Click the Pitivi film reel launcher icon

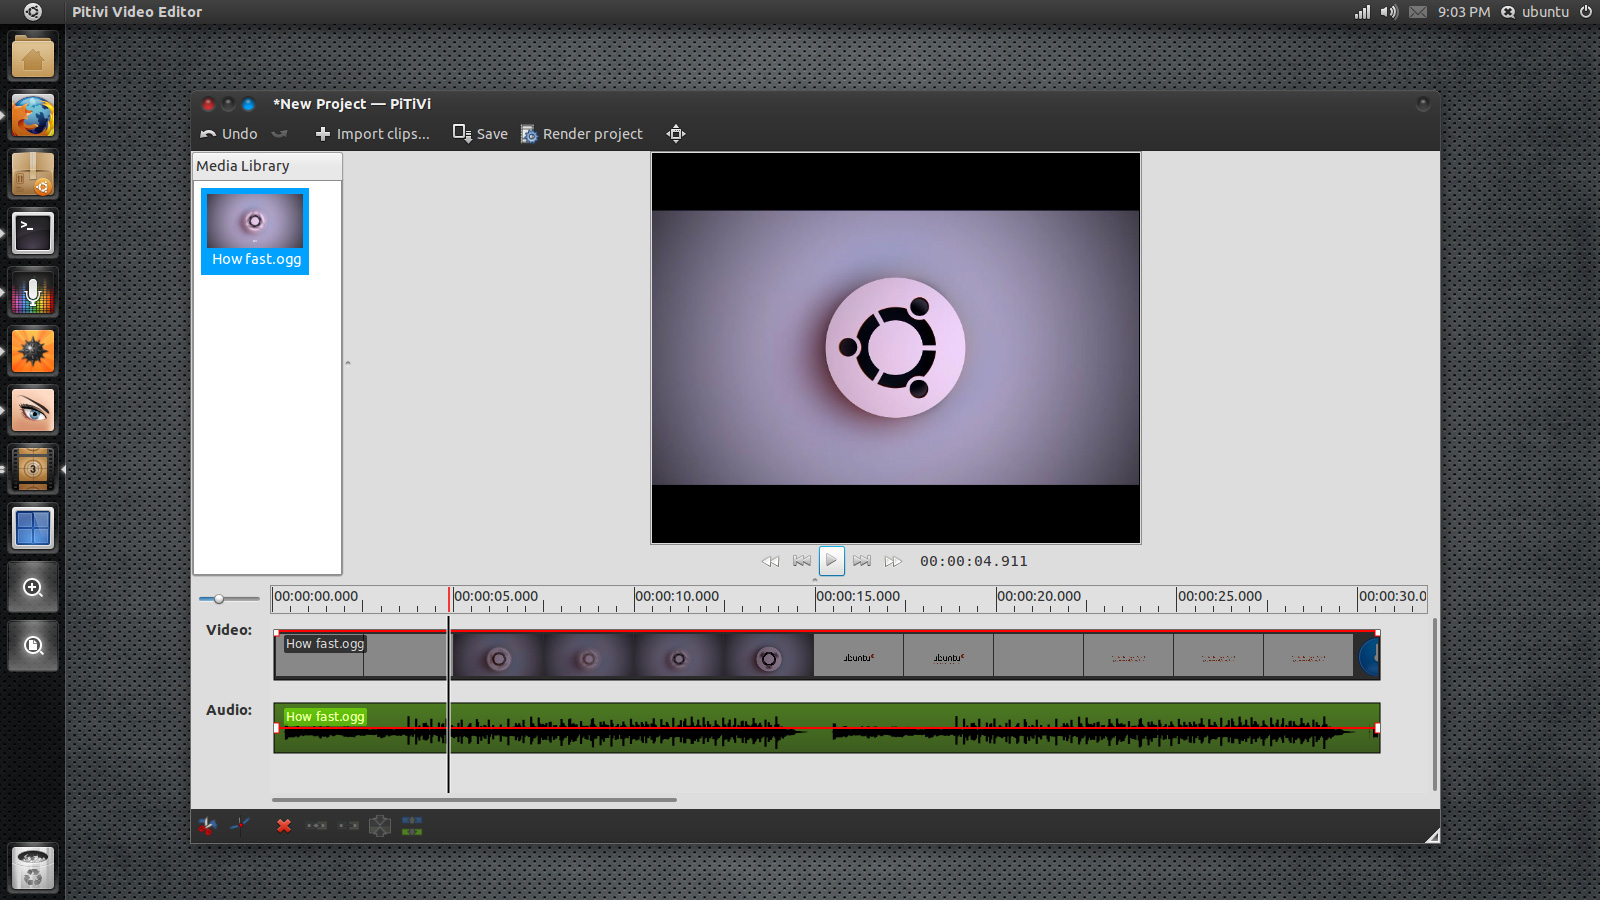33,469
